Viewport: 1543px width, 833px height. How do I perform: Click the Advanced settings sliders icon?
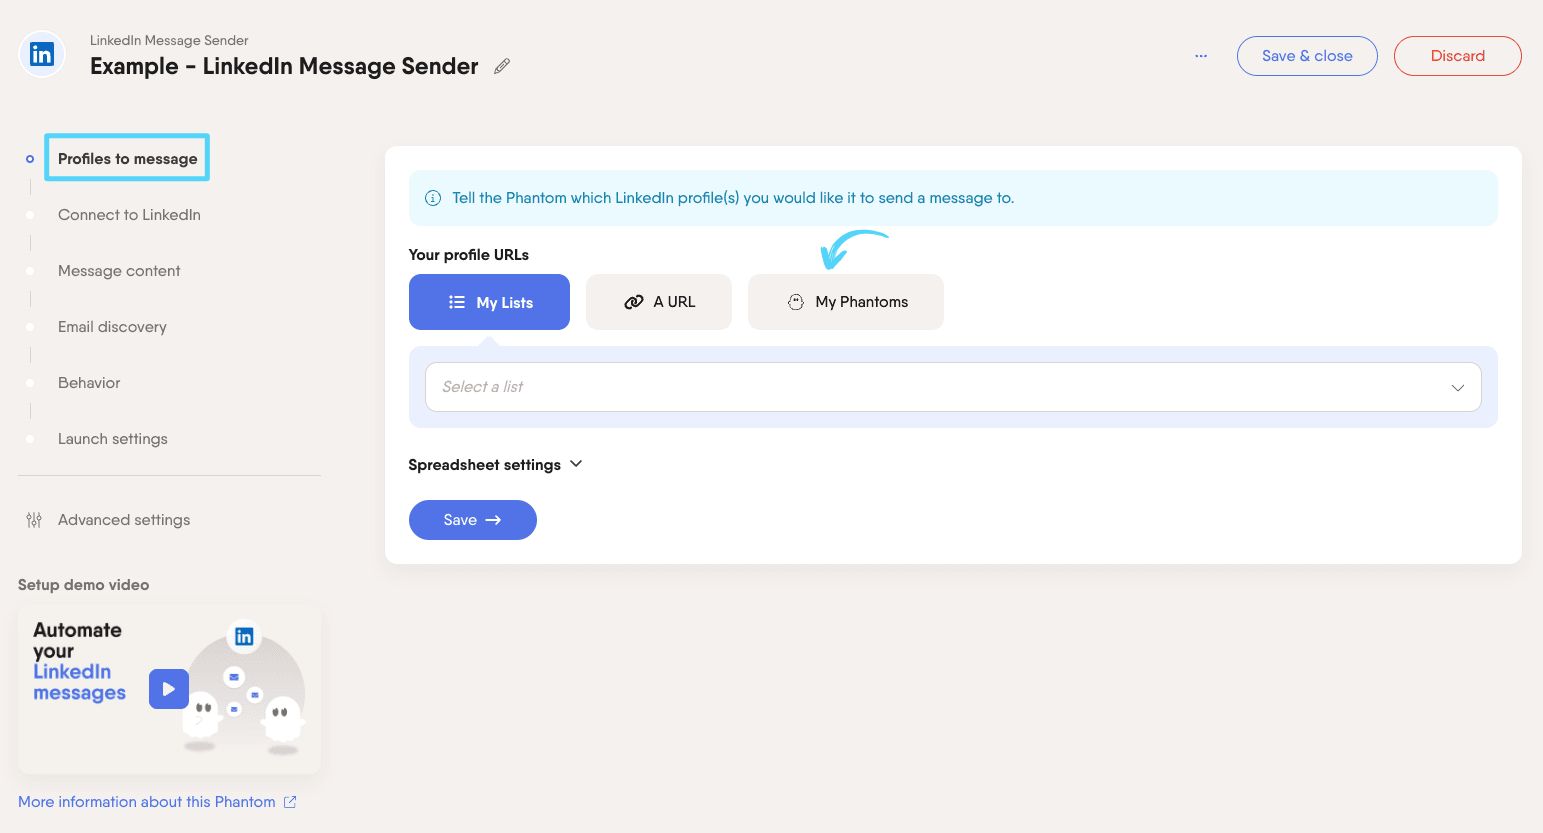(34, 520)
